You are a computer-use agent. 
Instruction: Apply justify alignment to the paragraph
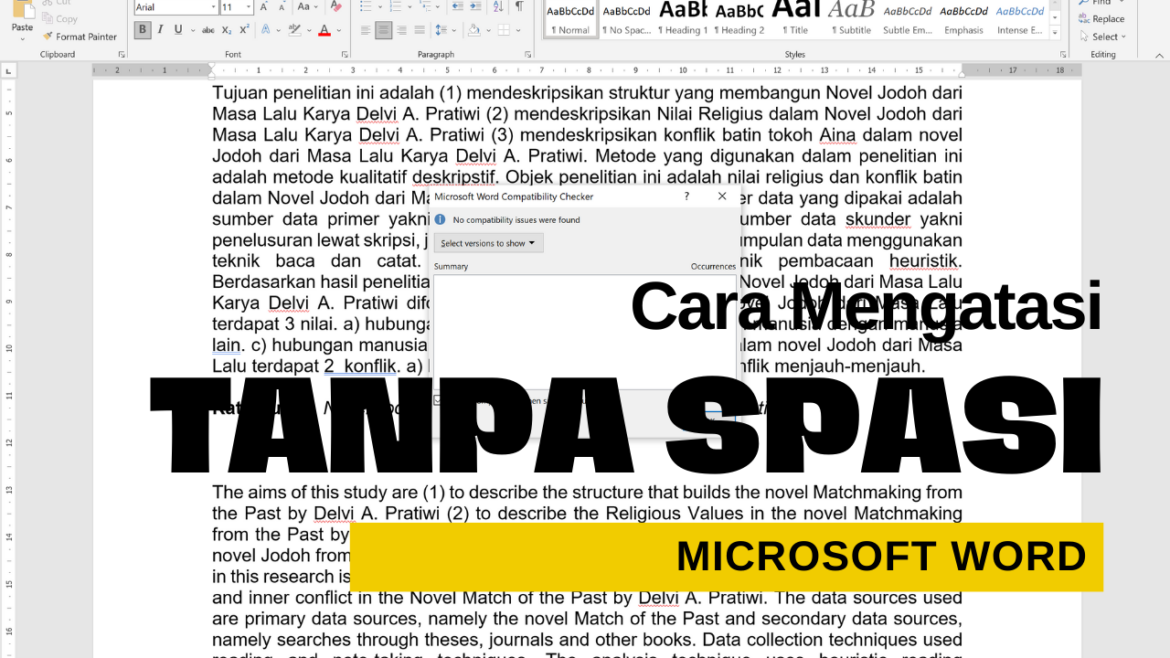click(419, 29)
